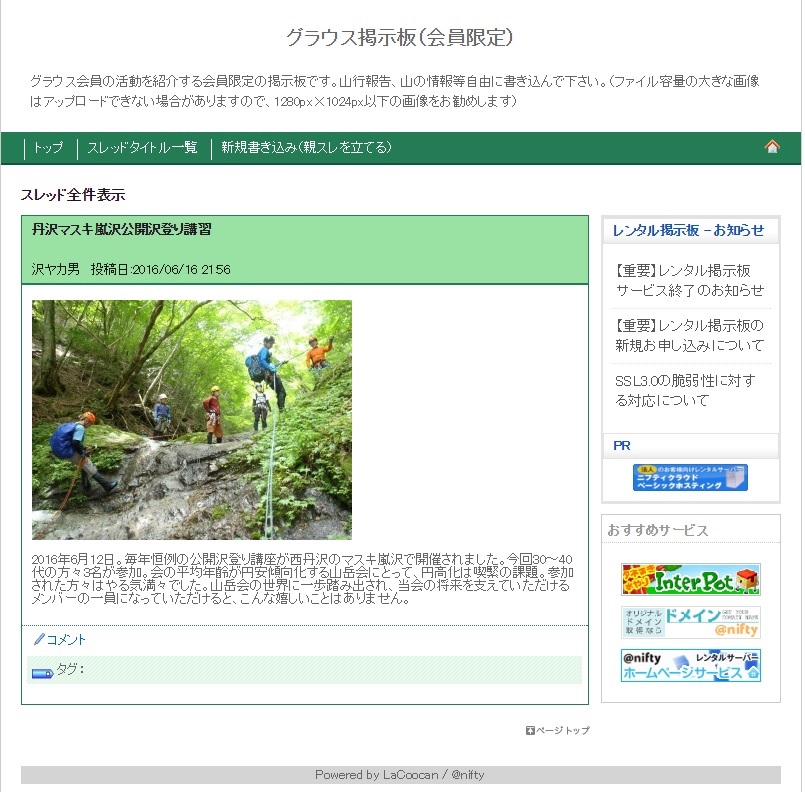Click the blue tag icon
Viewport: 805px width, 792px height.
tap(43, 673)
